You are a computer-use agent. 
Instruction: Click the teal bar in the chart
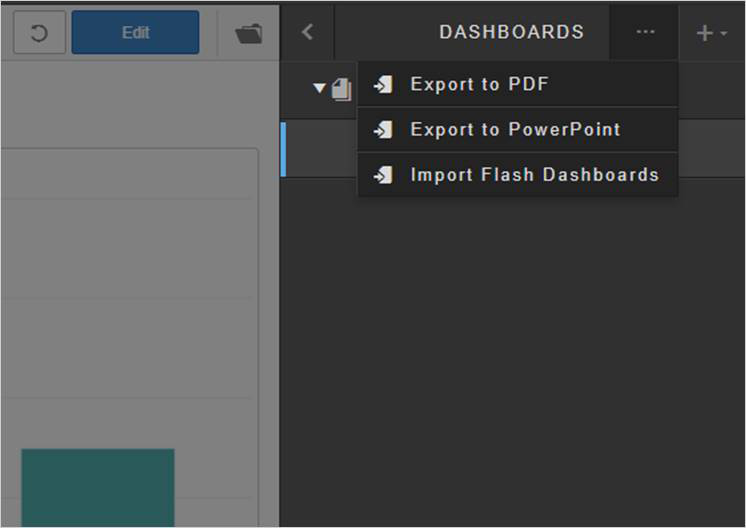point(98,487)
